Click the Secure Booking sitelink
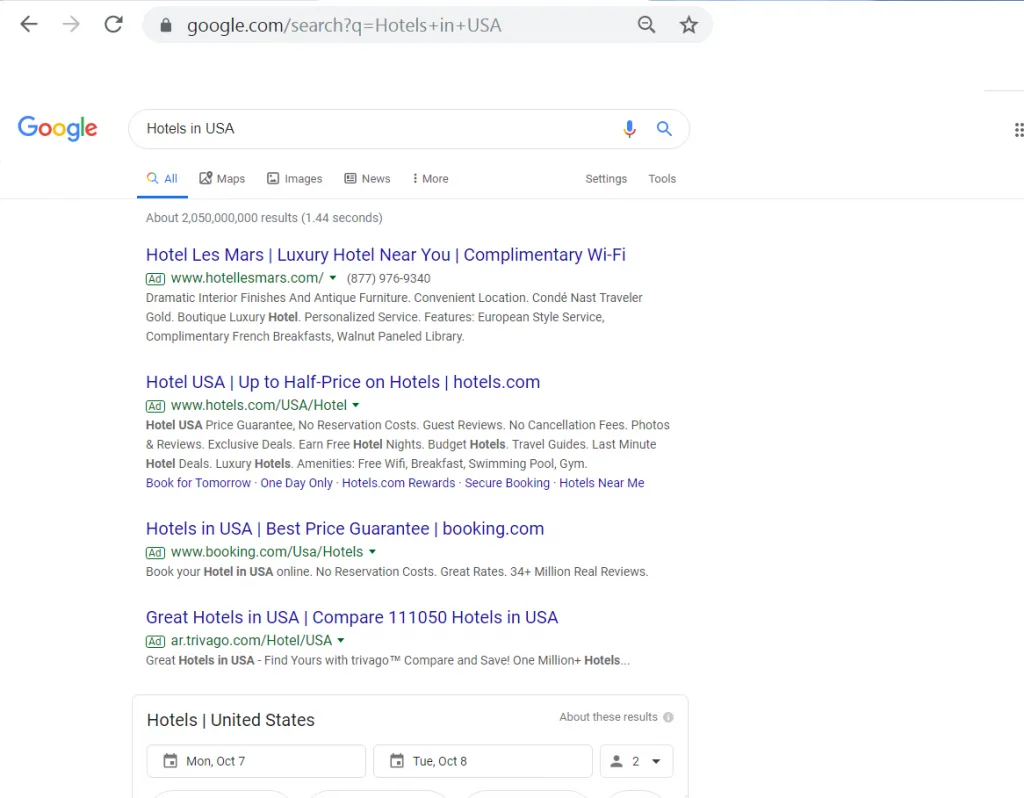 click(x=507, y=483)
